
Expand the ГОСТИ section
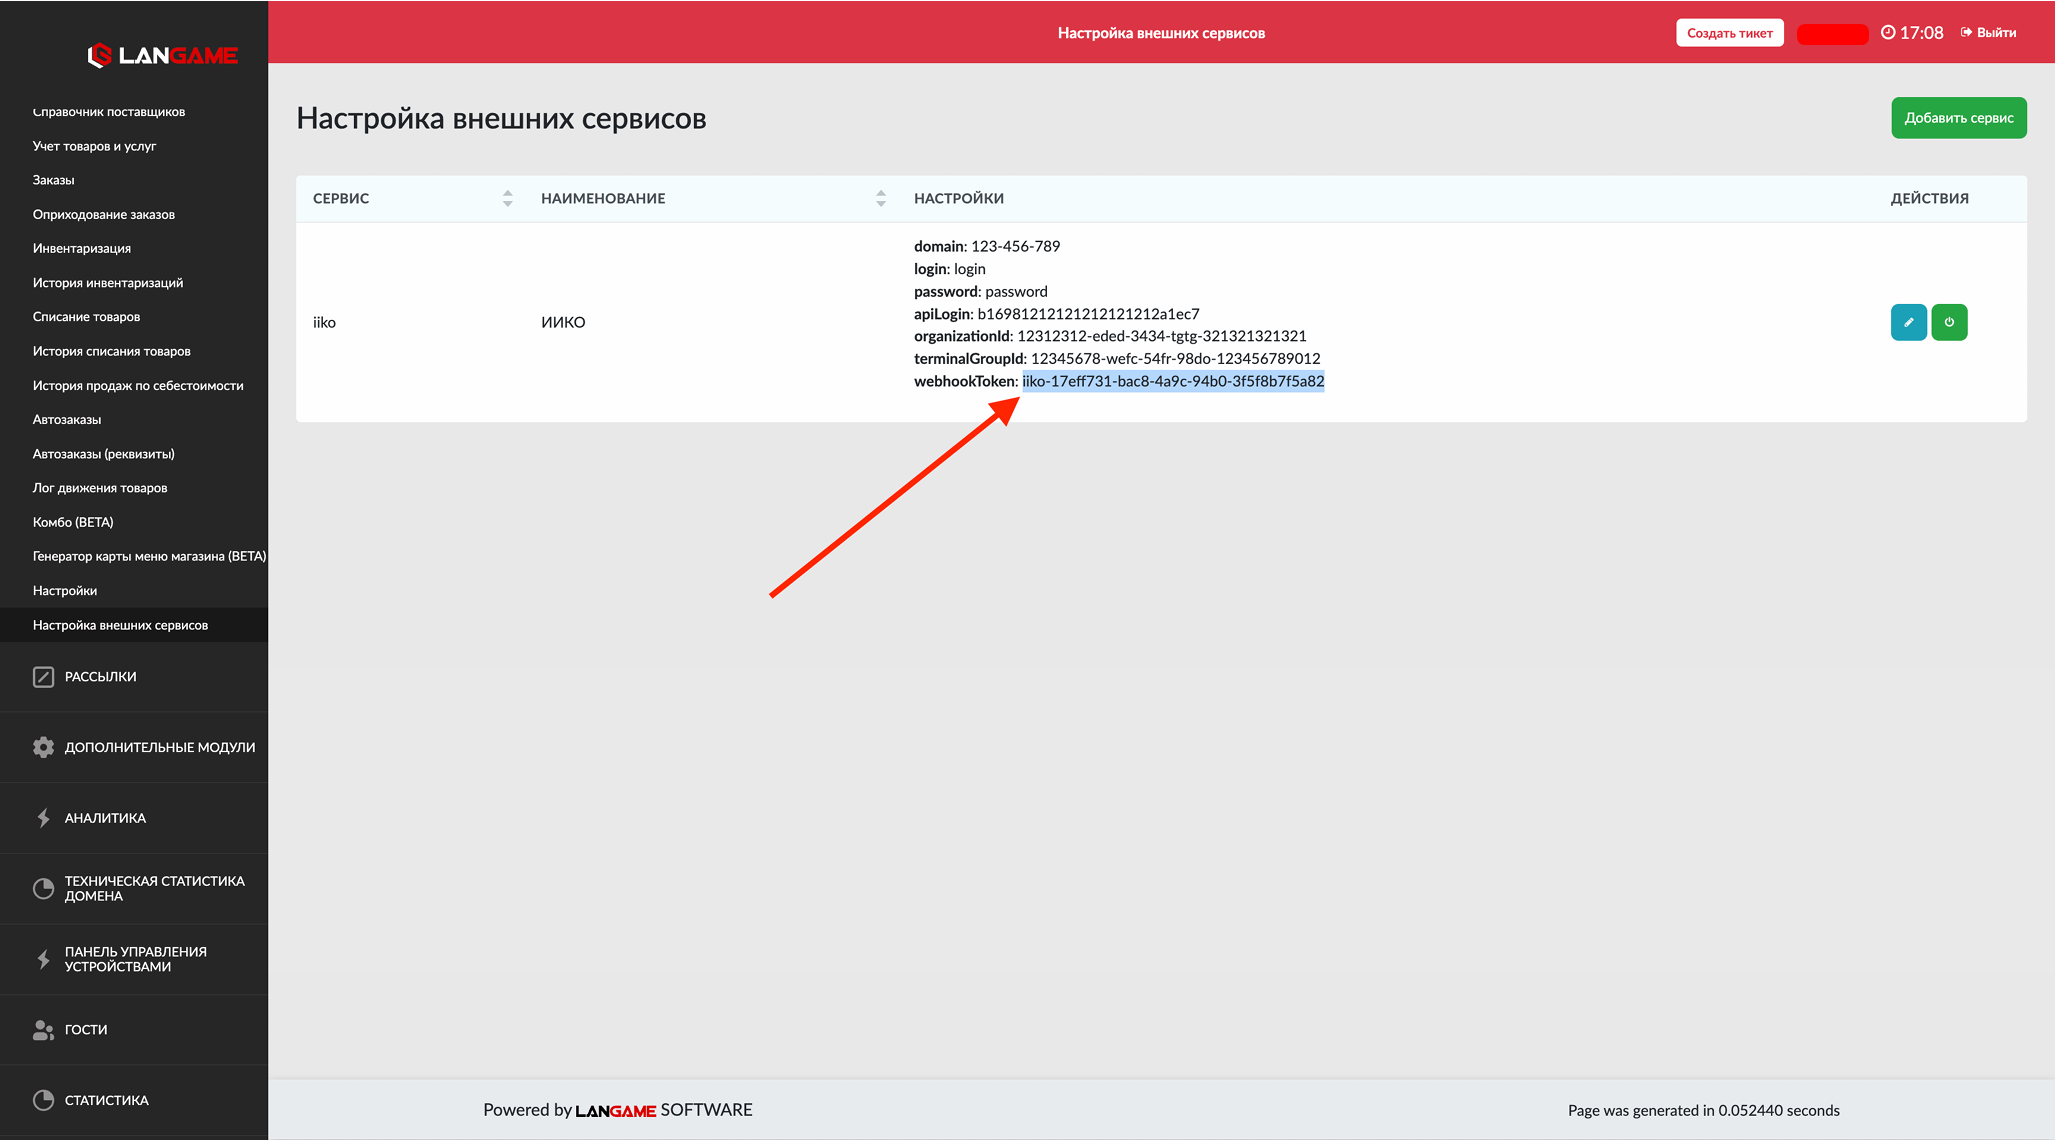[134, 1030]
